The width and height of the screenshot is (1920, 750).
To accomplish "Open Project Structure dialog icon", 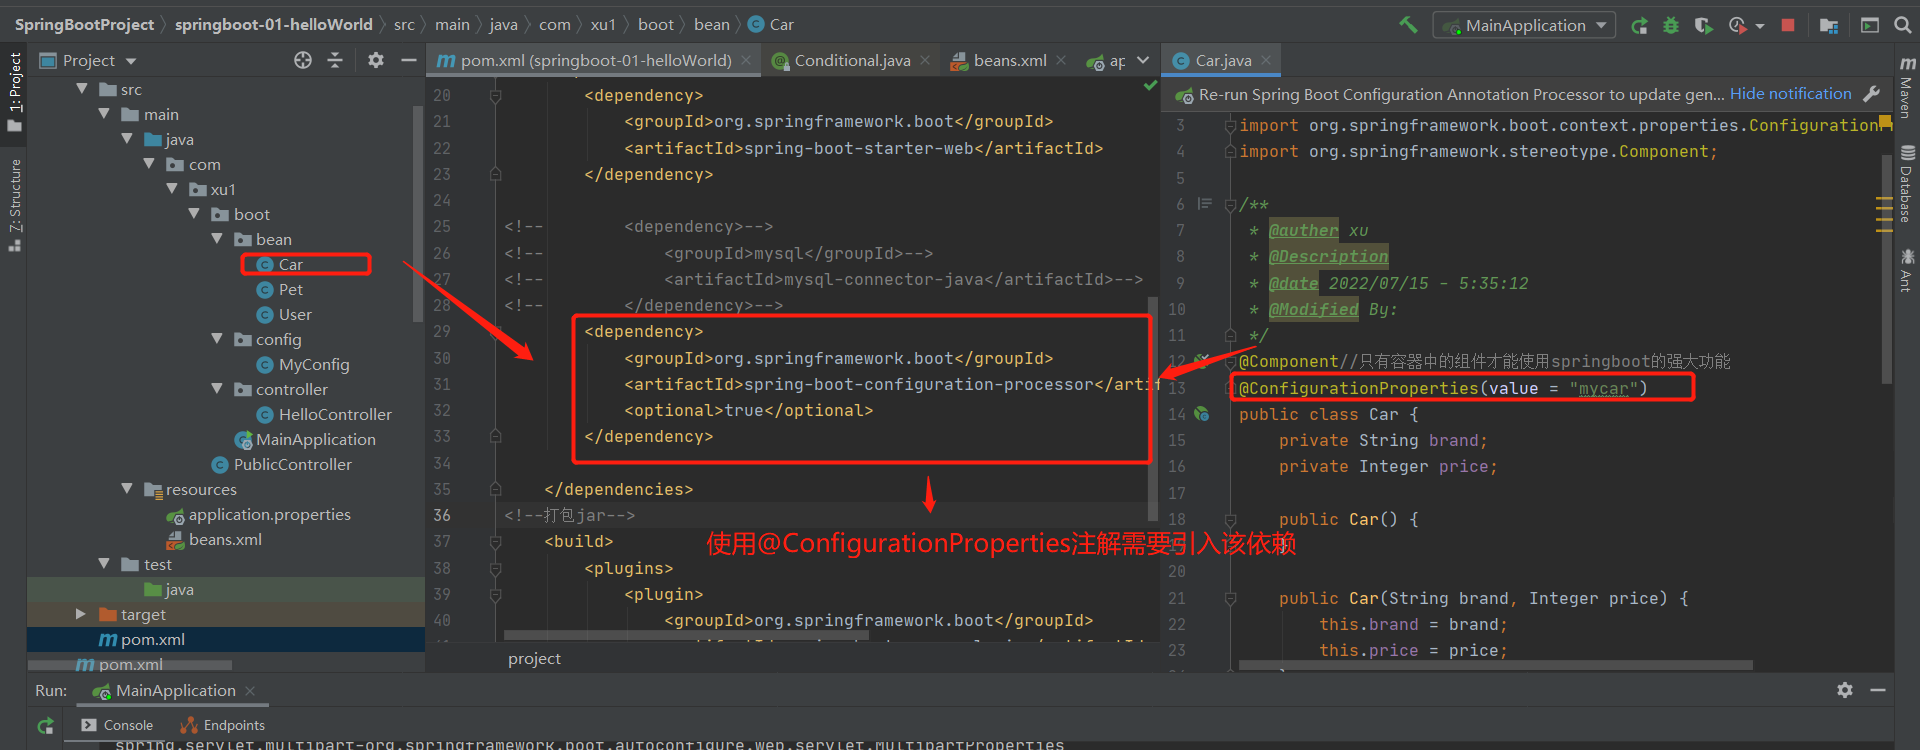I will point(1829,25).
